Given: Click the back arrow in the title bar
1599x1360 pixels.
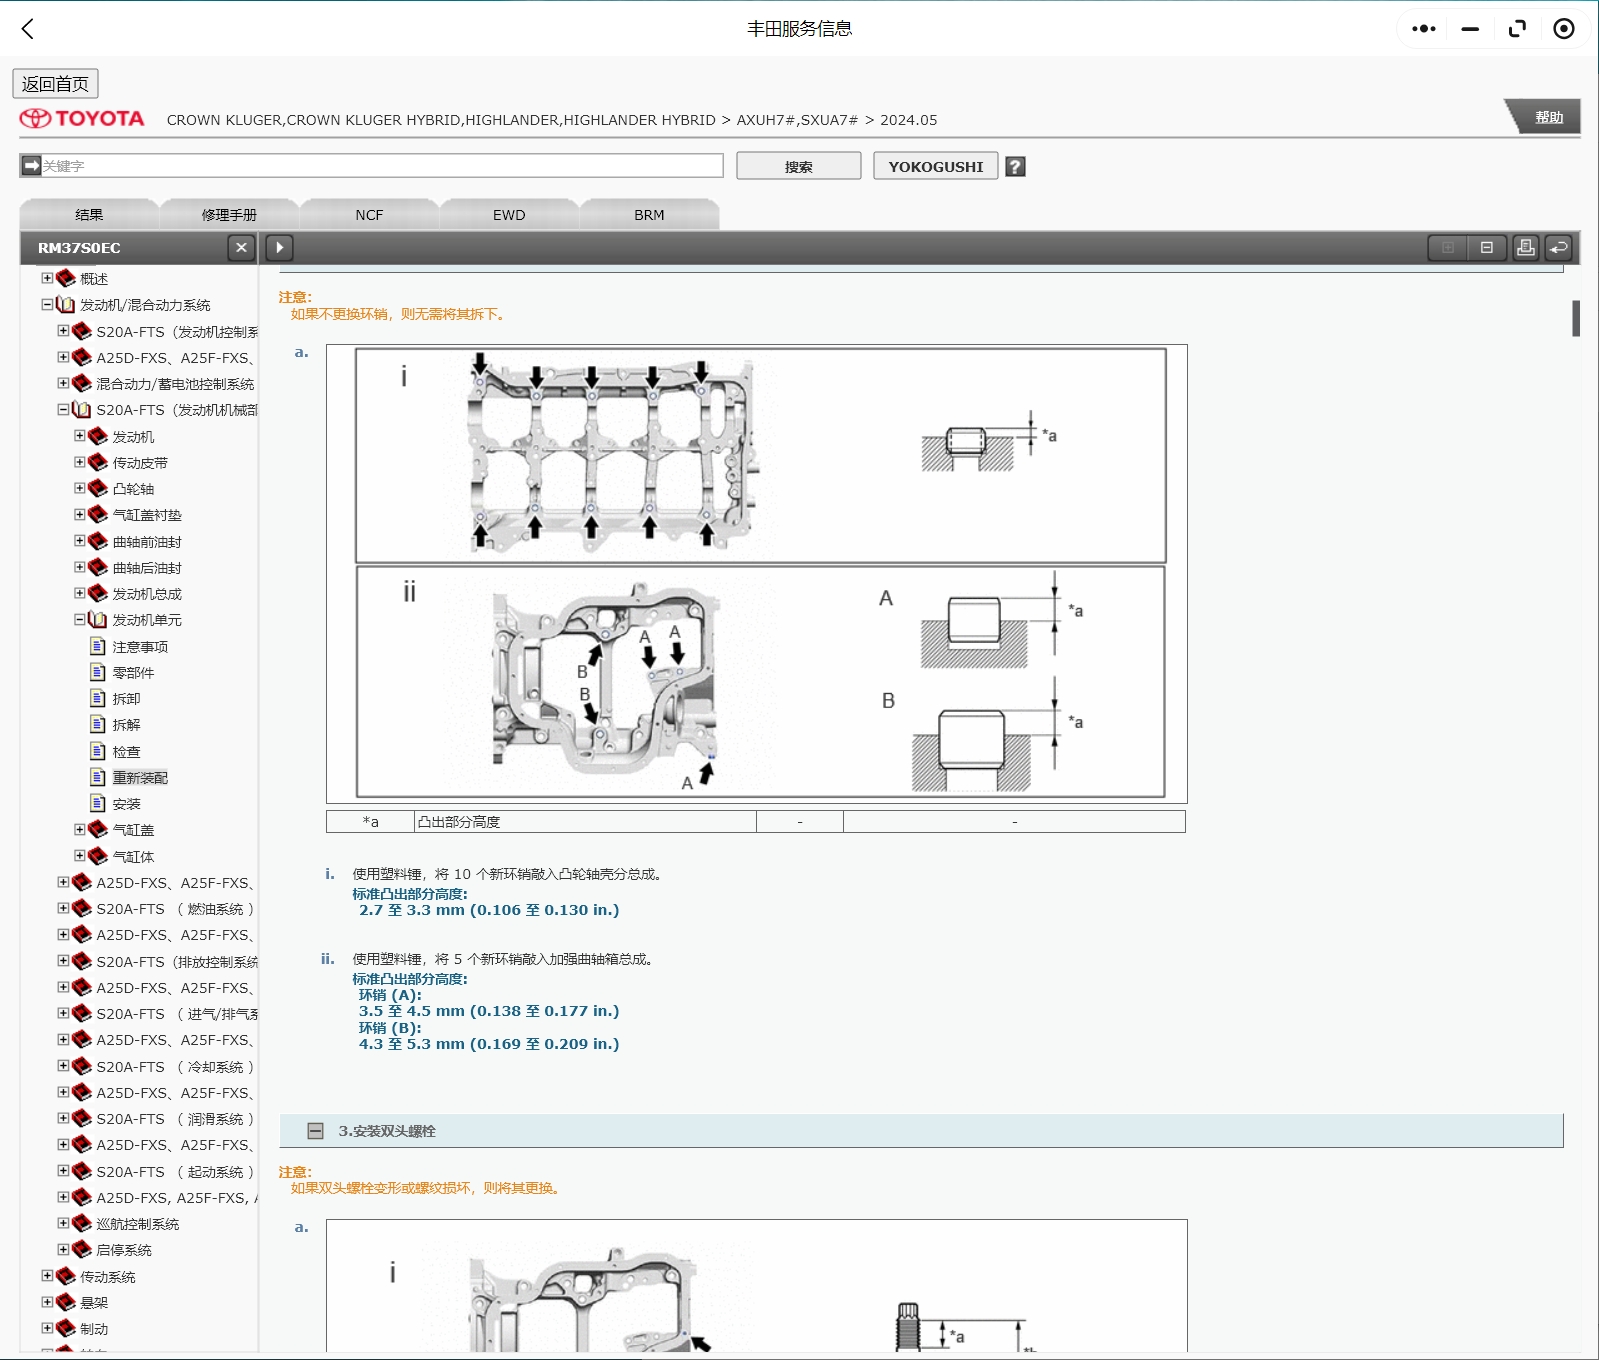Looking at the screenshot, I should [28, 29].
